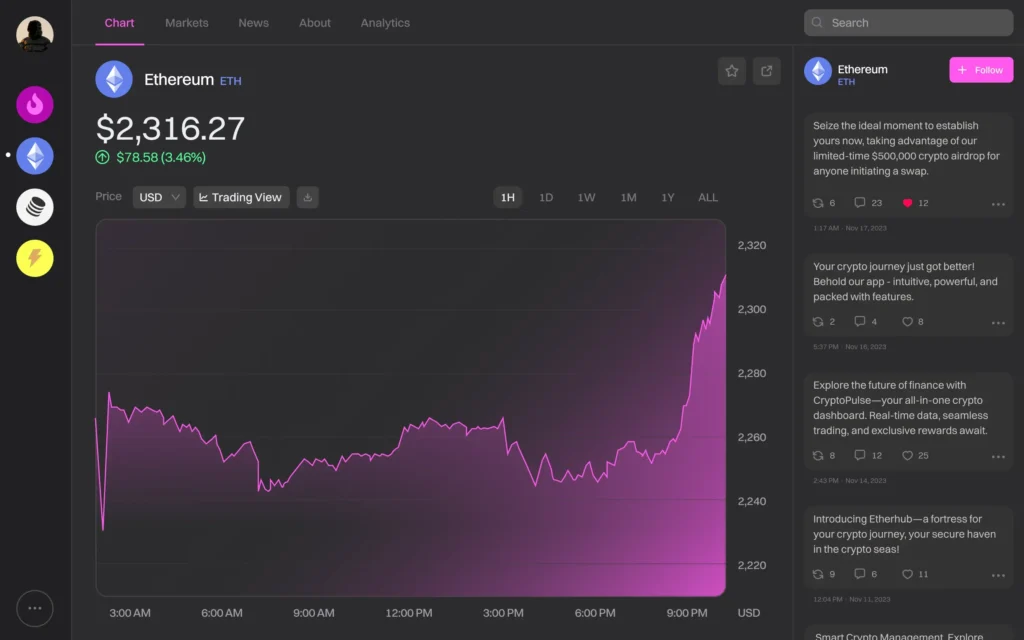
Task: Click the 3:00 AM axis label
Action: pyautogui.click(x=130, y=613)
